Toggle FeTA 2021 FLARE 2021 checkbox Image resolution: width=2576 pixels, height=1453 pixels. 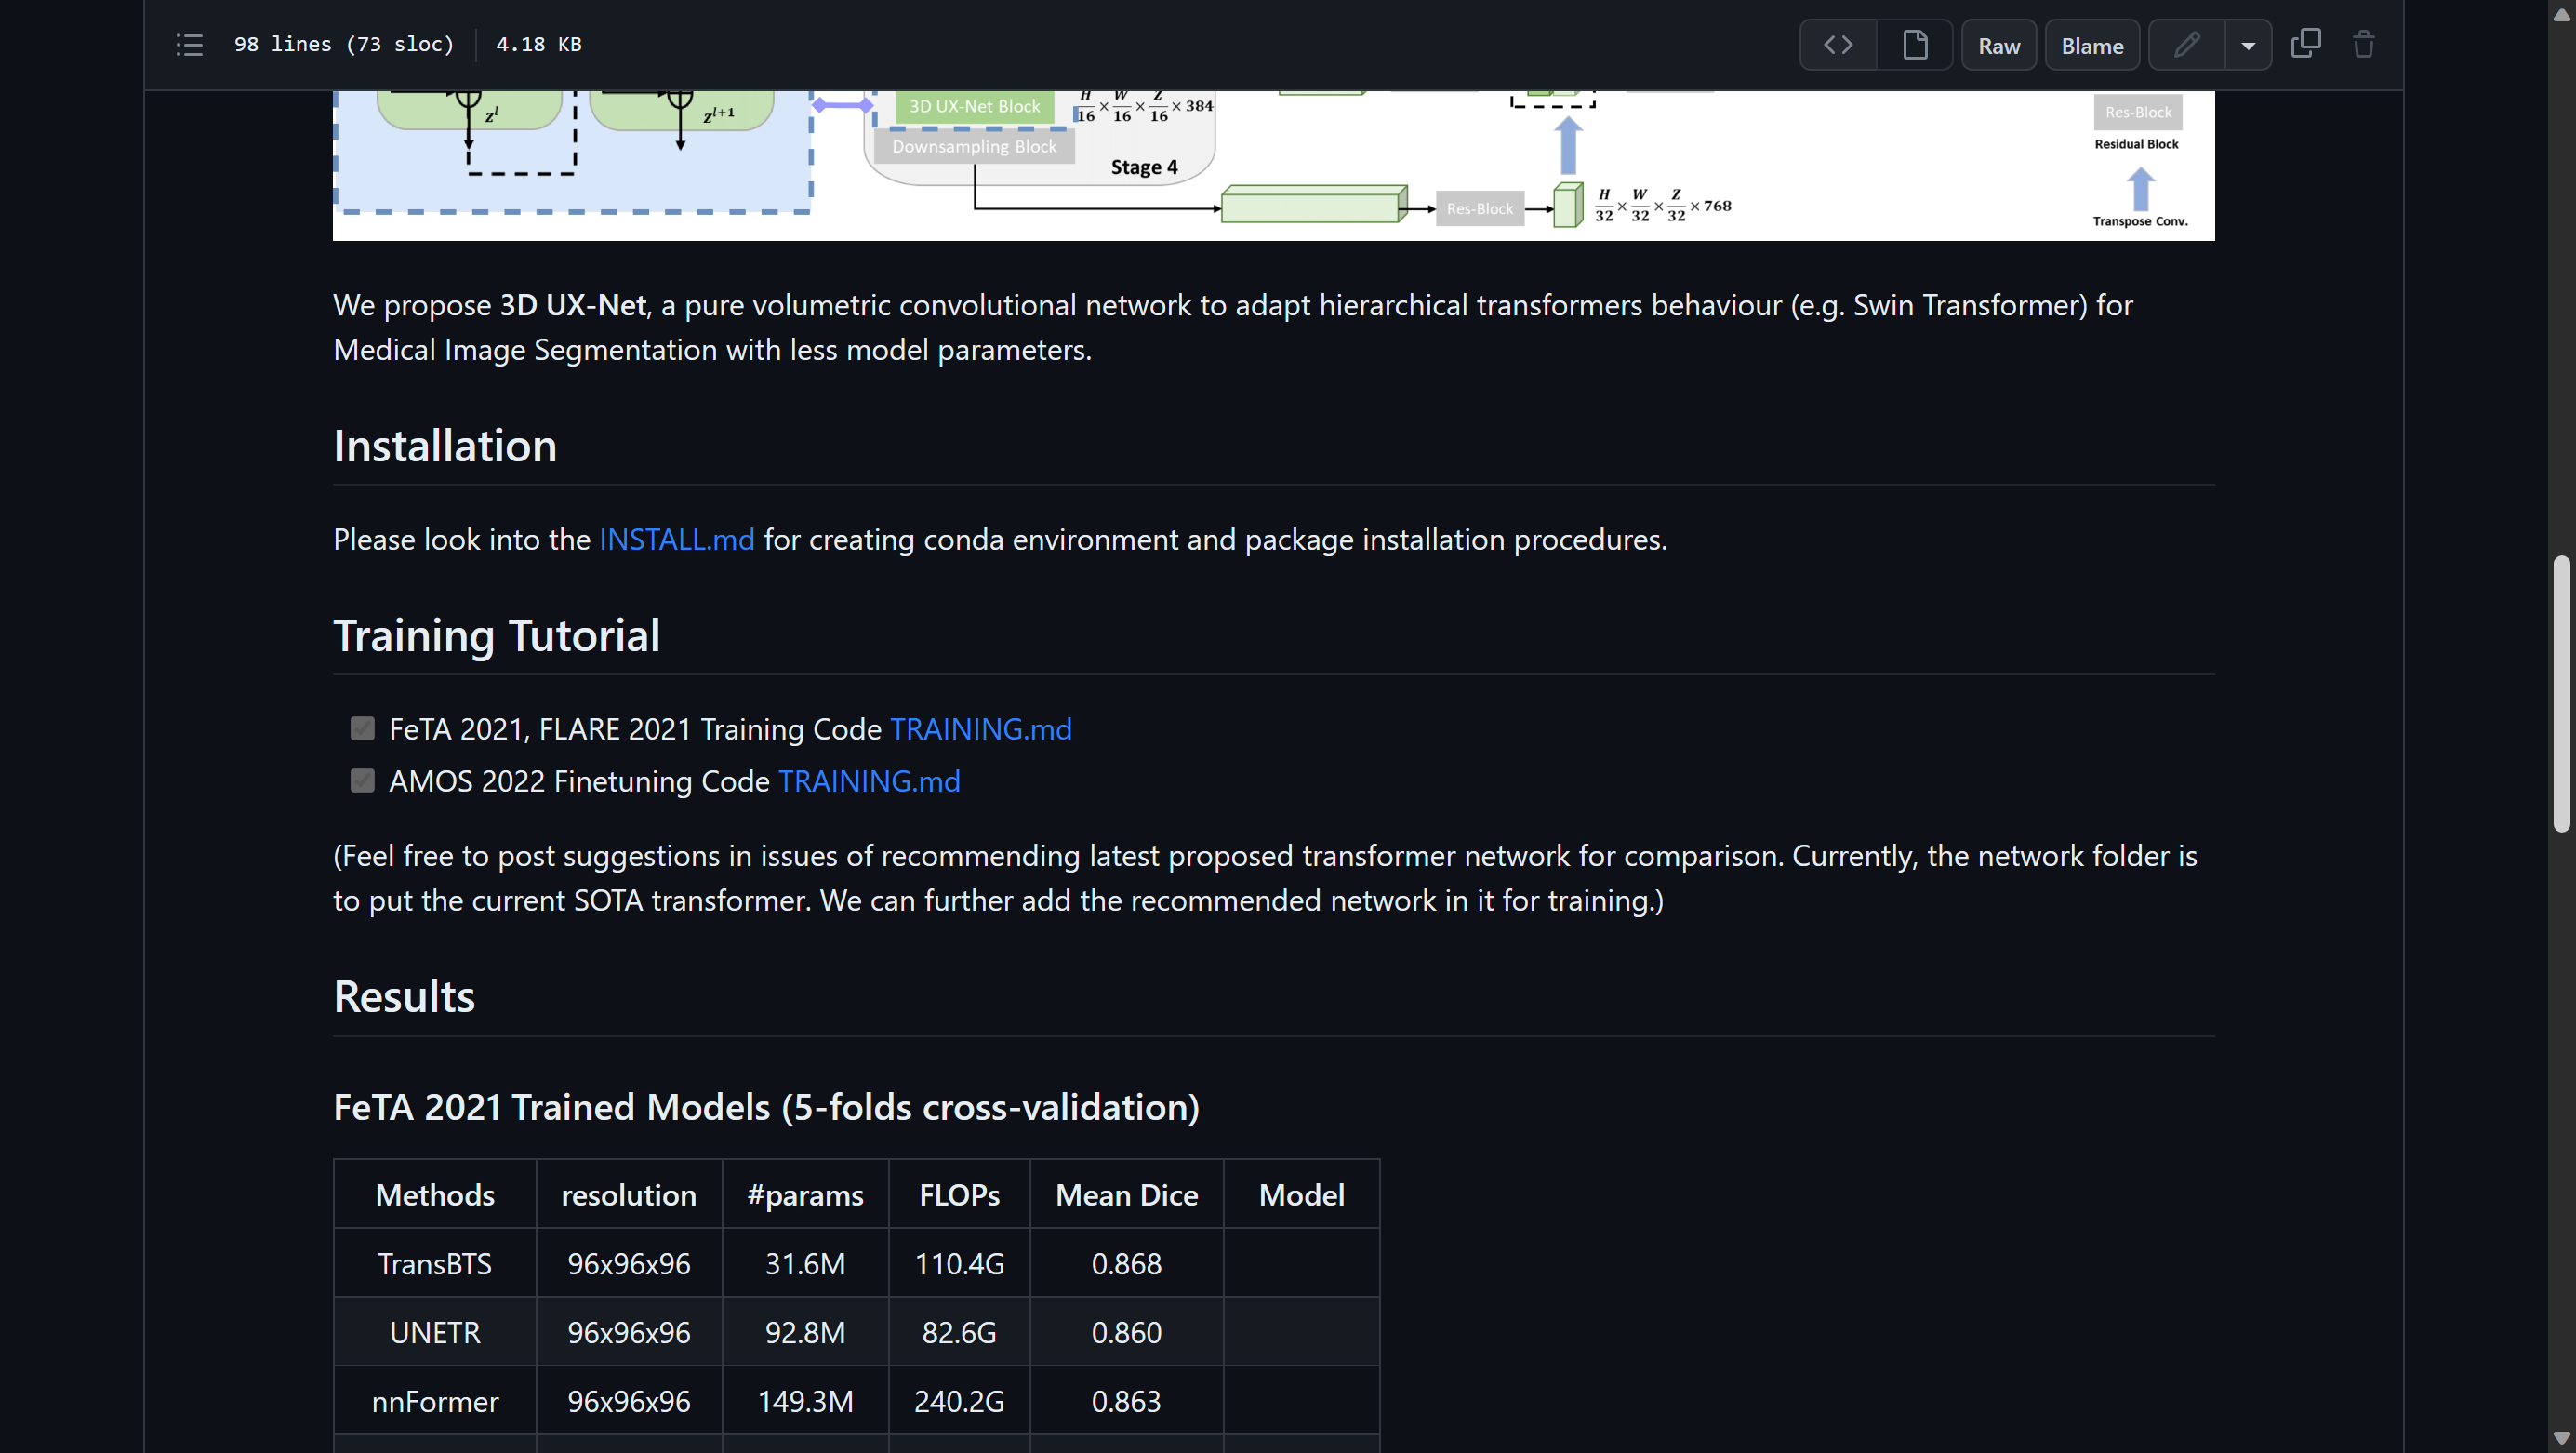pos(362,728)
